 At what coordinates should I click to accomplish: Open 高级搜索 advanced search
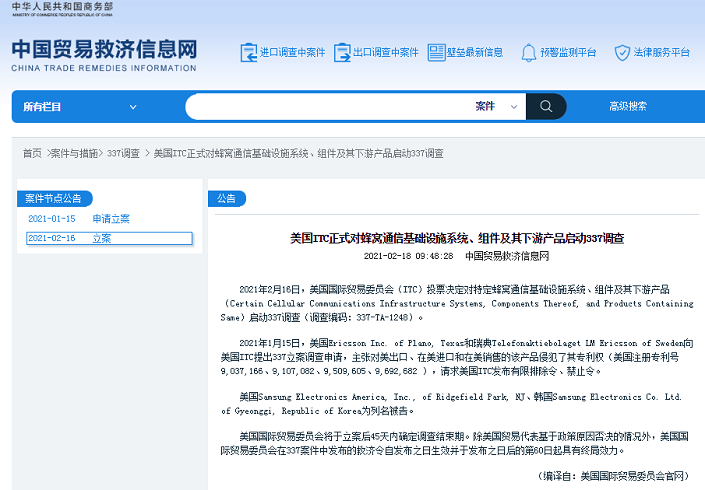point(628,107)
